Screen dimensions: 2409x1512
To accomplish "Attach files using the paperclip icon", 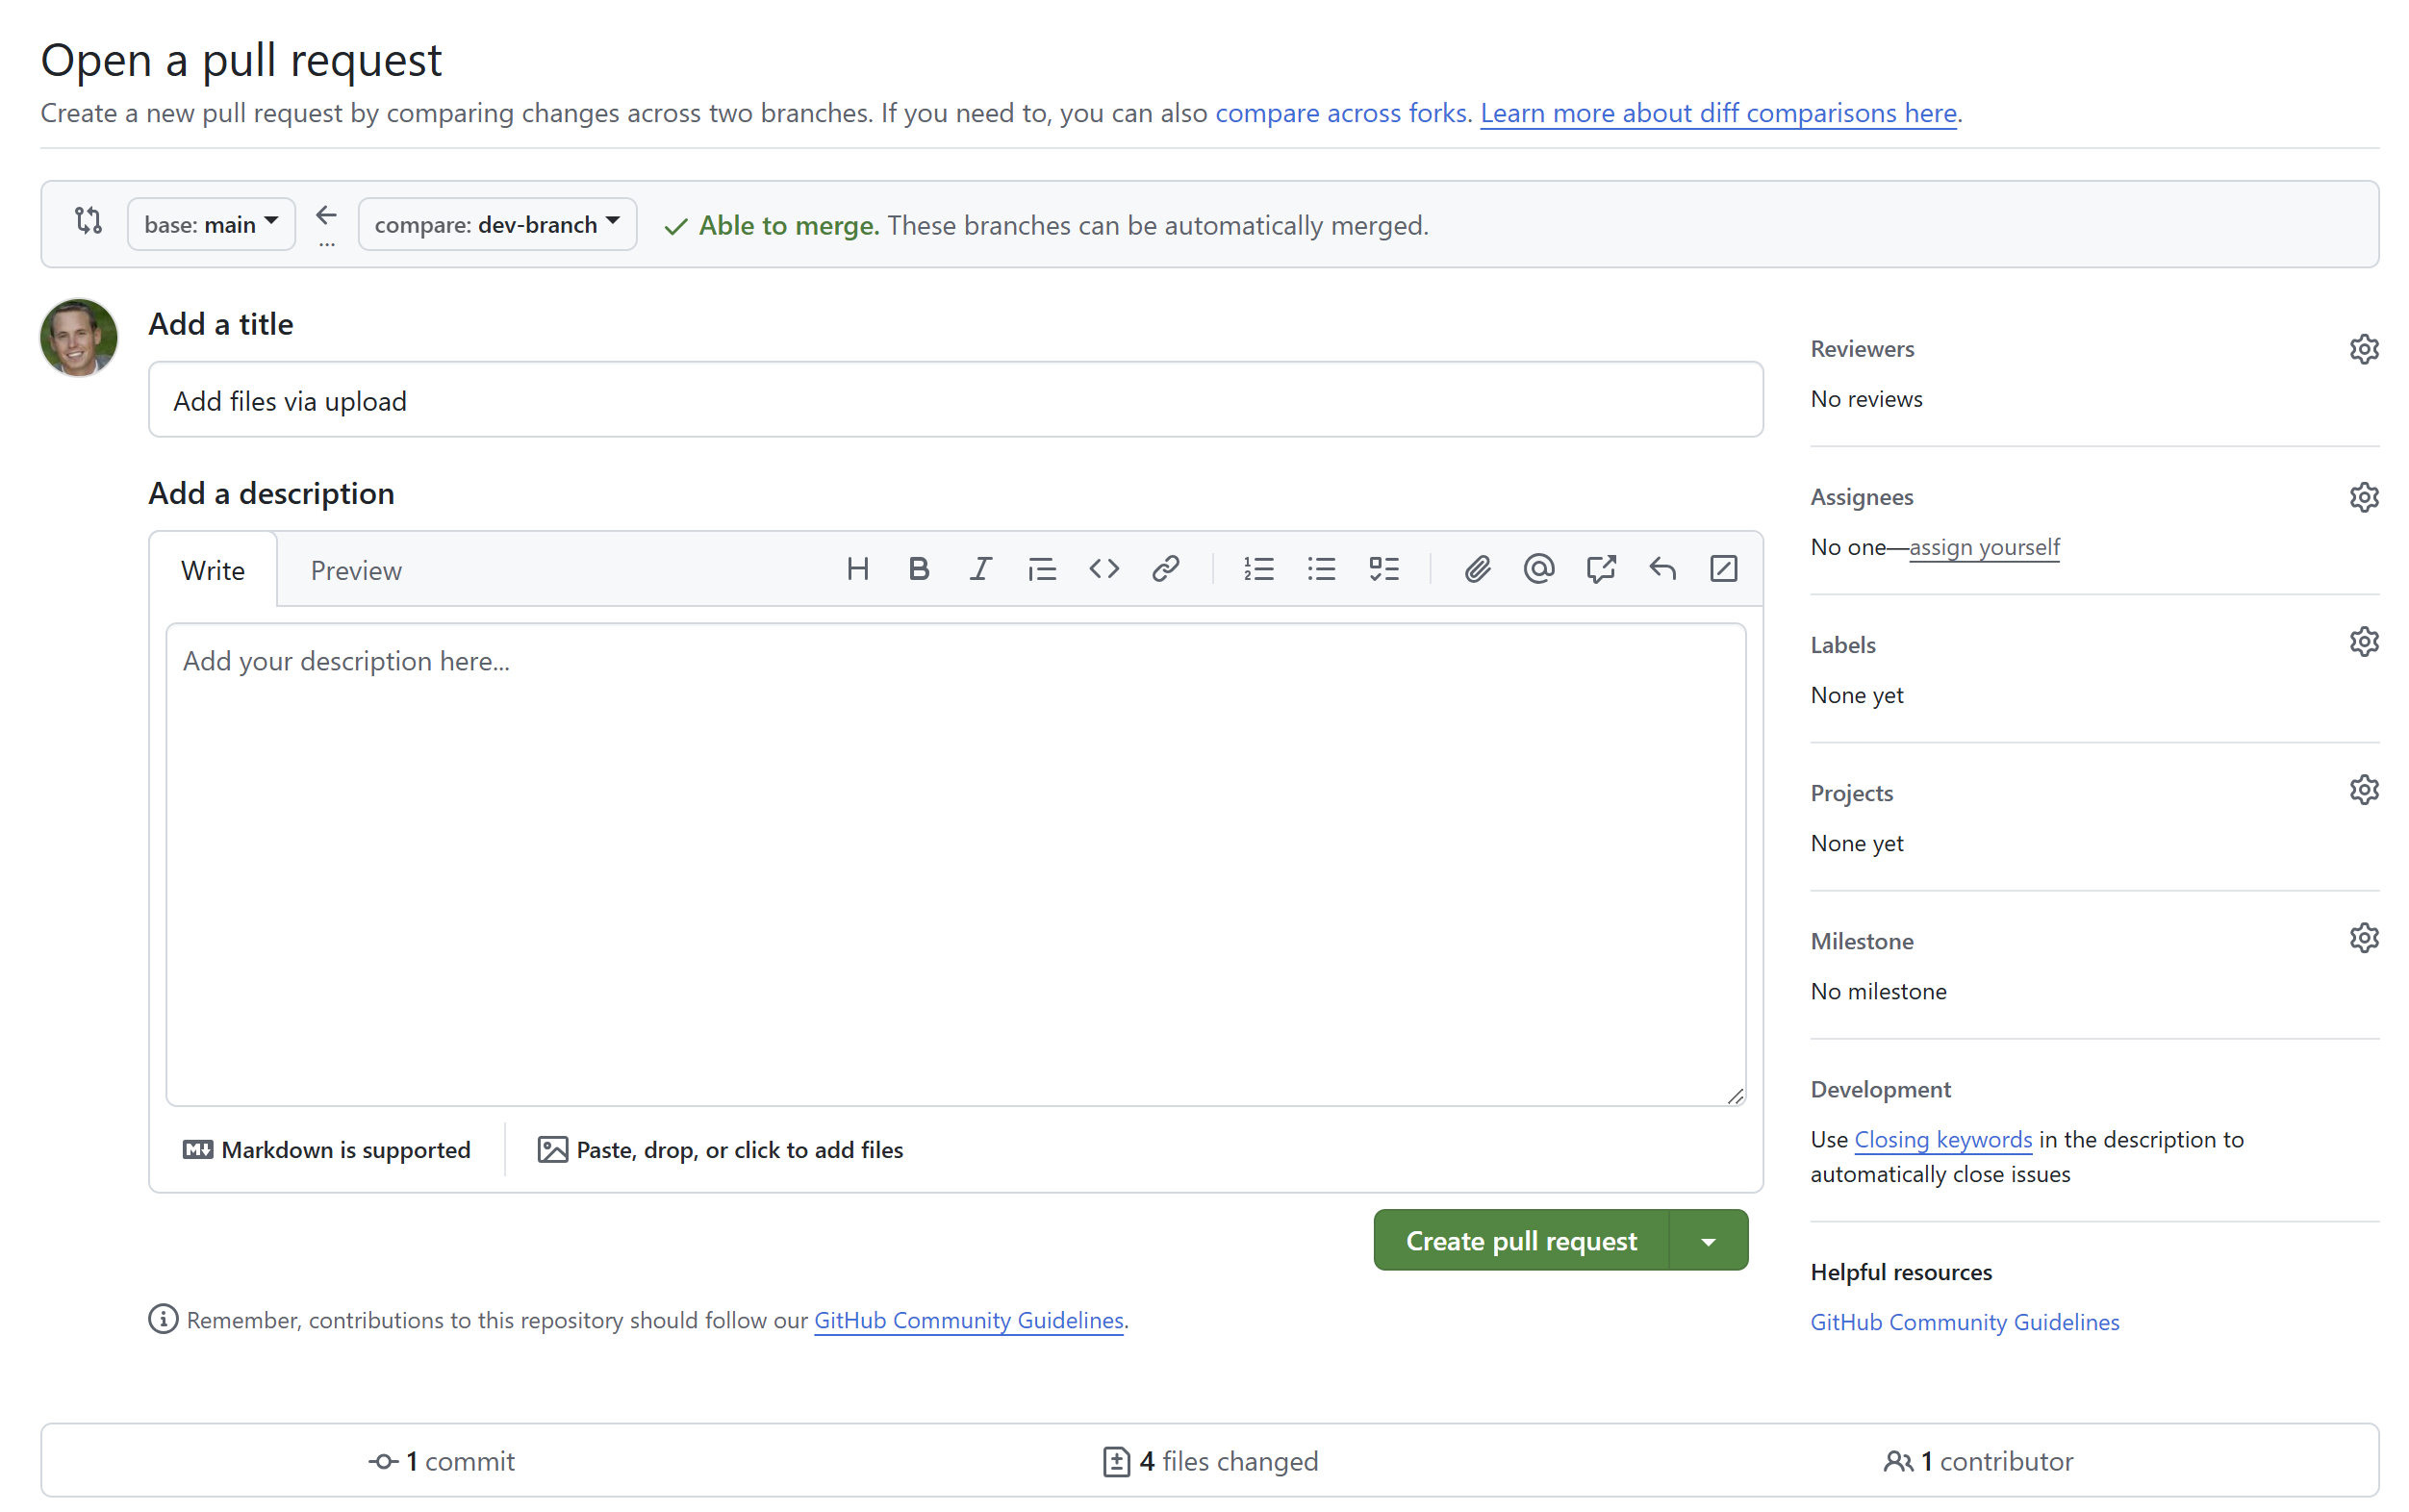I will pos(1476,569).
